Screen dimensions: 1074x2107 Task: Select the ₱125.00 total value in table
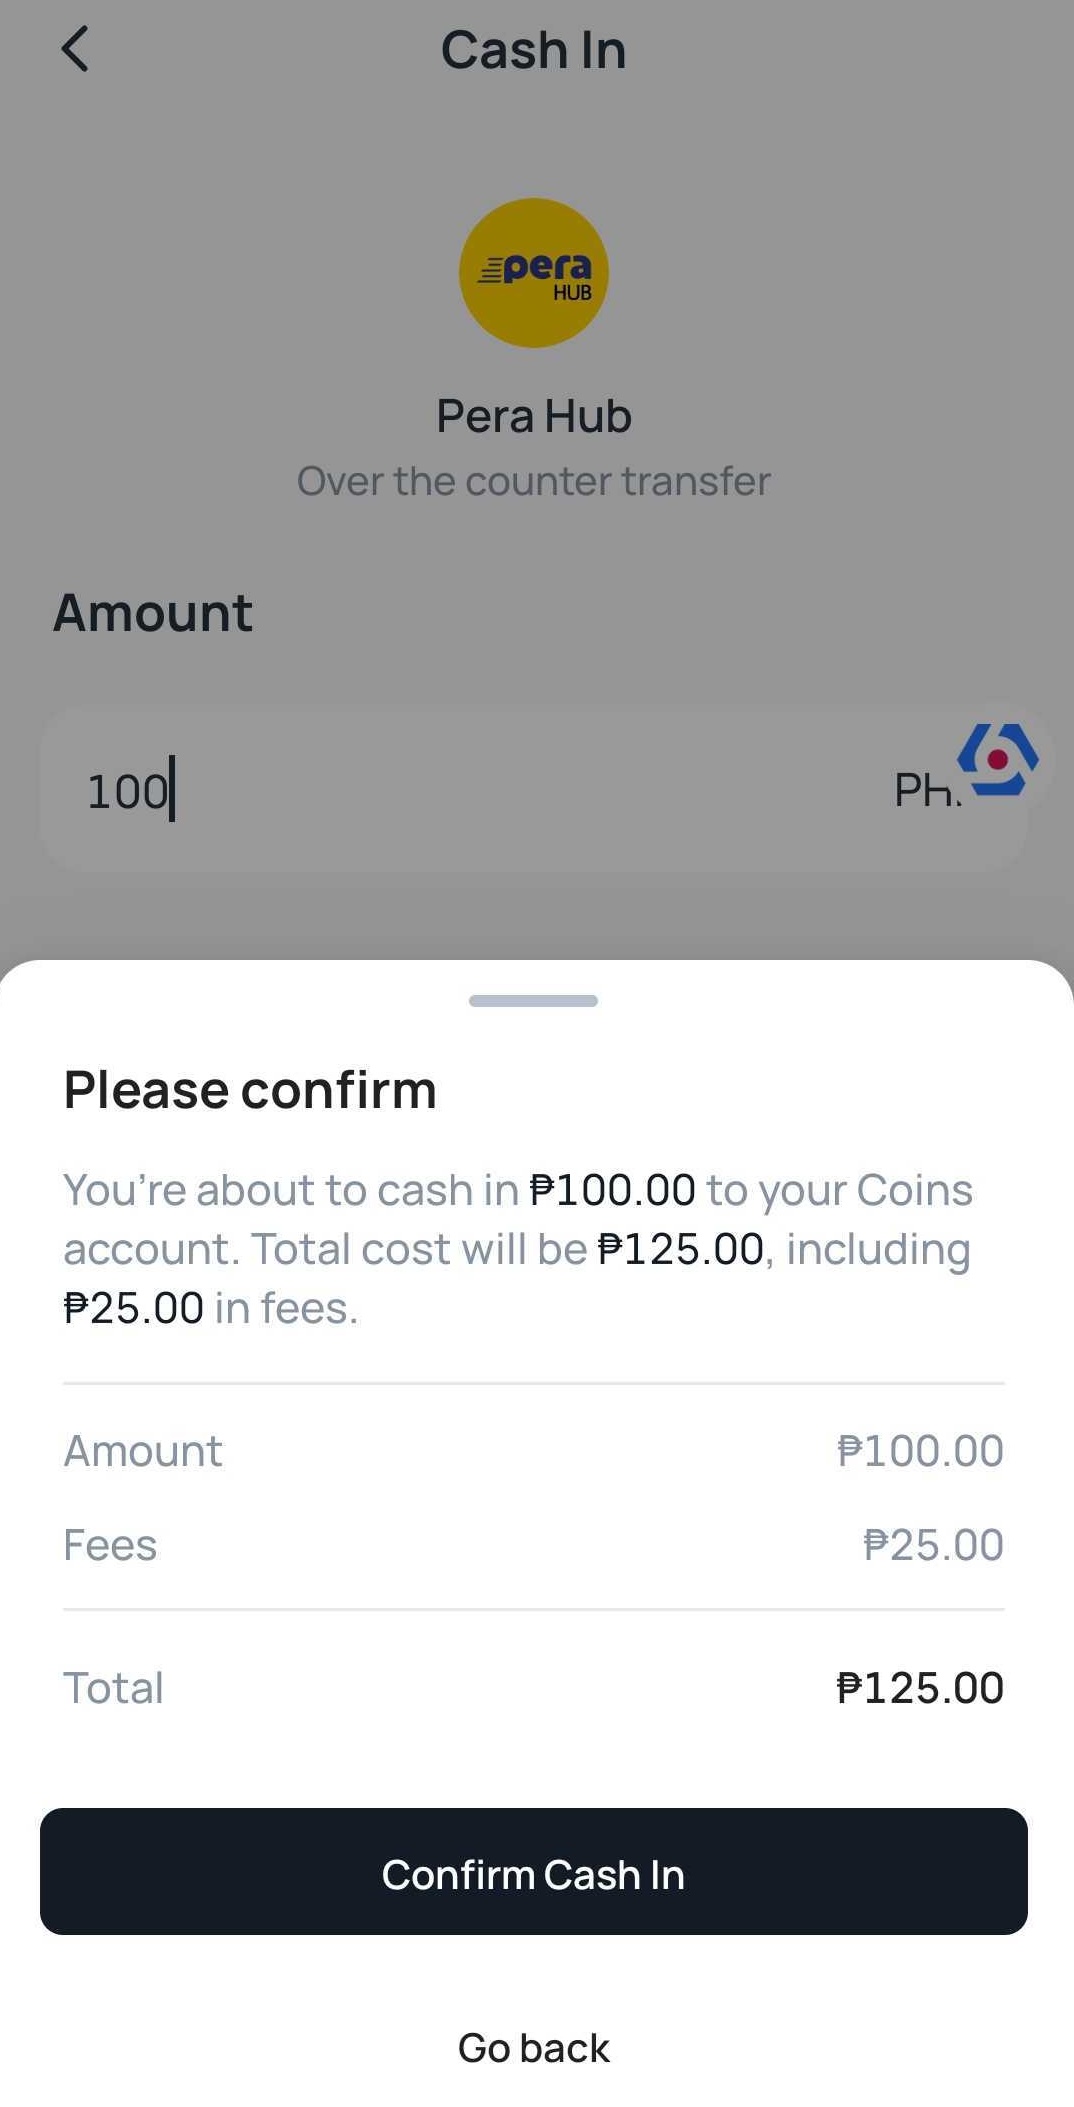[920, 1688]
